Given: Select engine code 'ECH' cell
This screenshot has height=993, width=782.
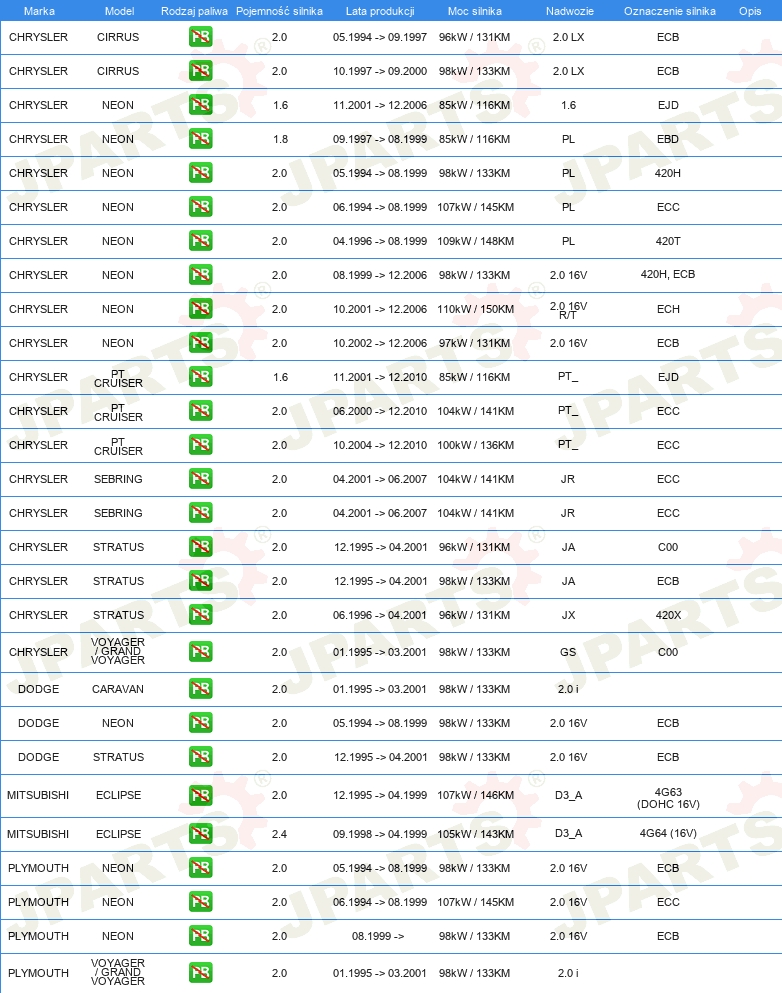Looking at the screenshot, I should click(668, 309).
